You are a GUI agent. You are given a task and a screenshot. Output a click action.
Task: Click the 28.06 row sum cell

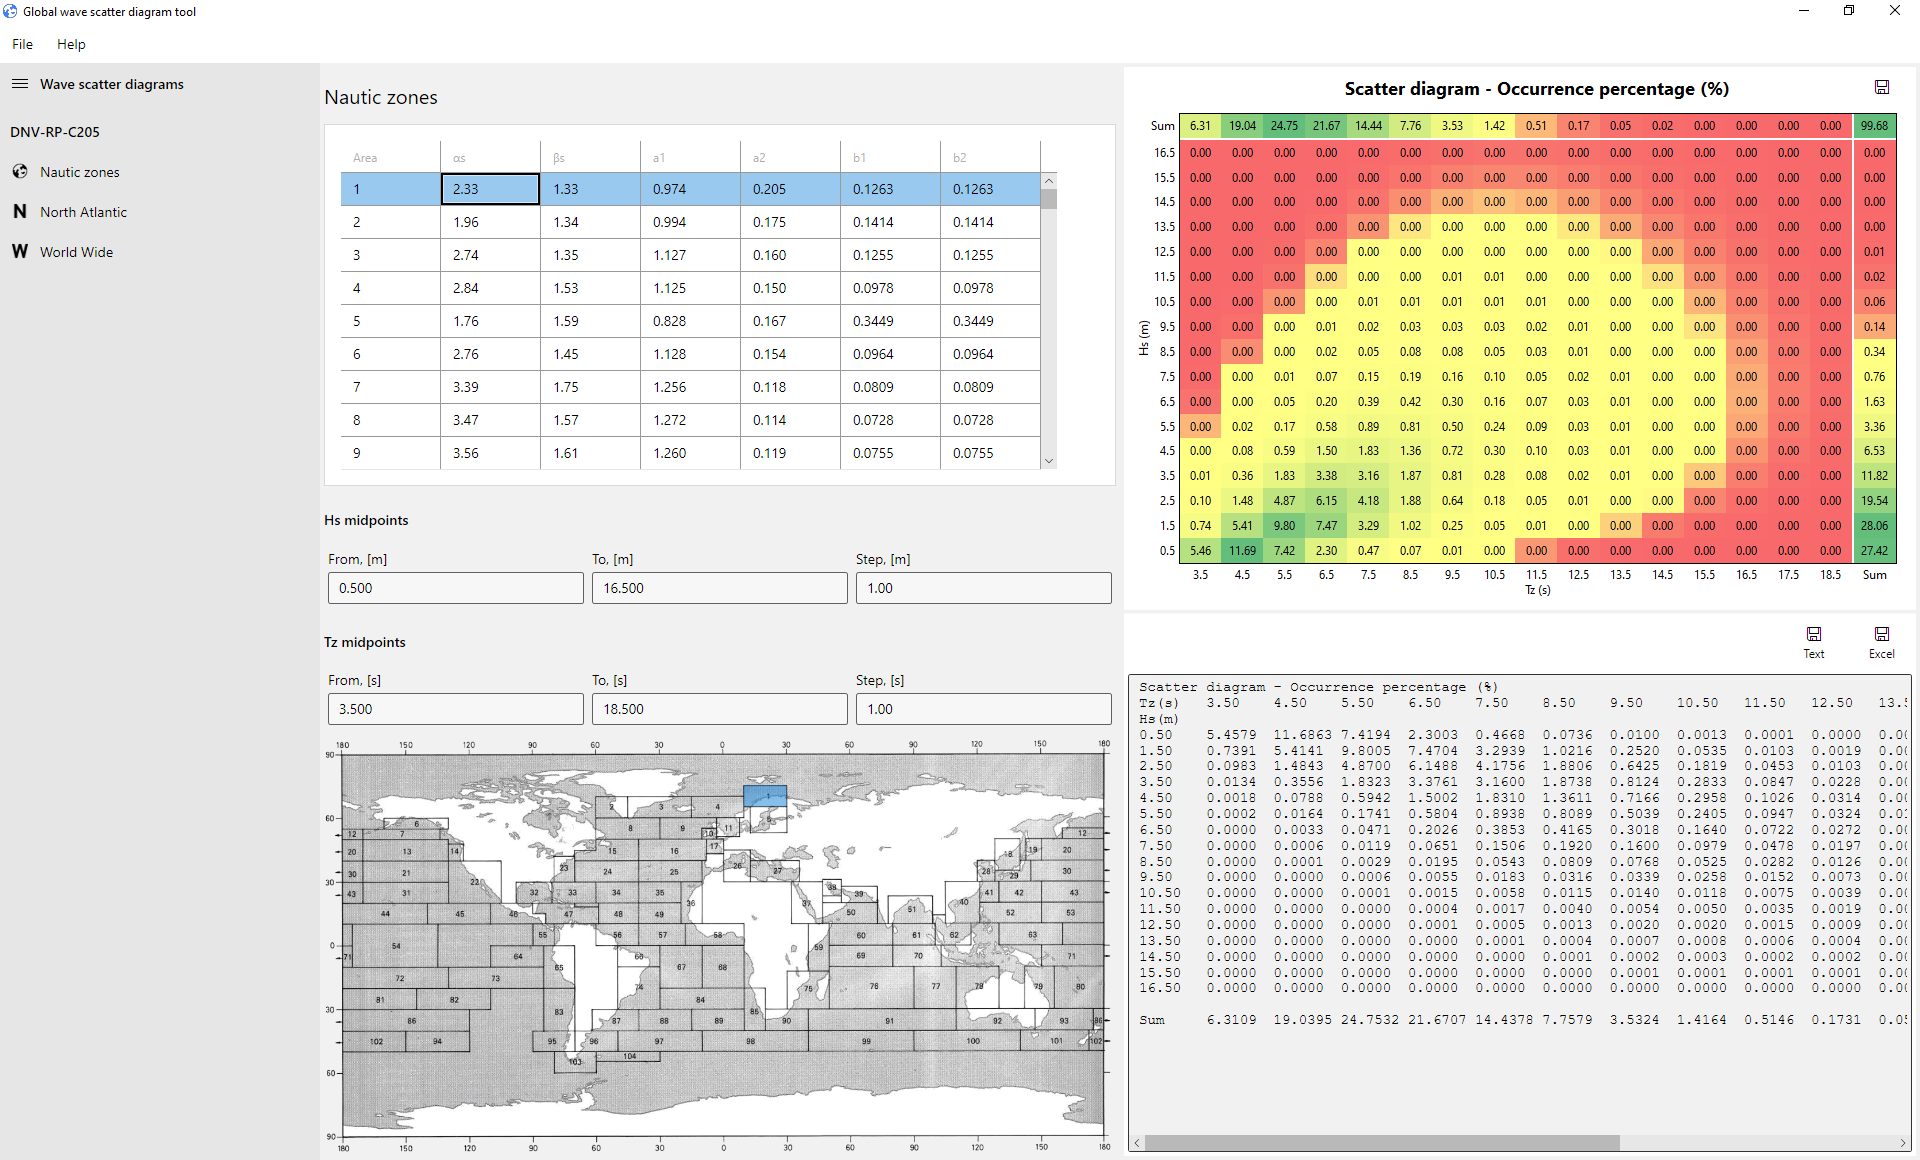click(x=1874, y=526)
